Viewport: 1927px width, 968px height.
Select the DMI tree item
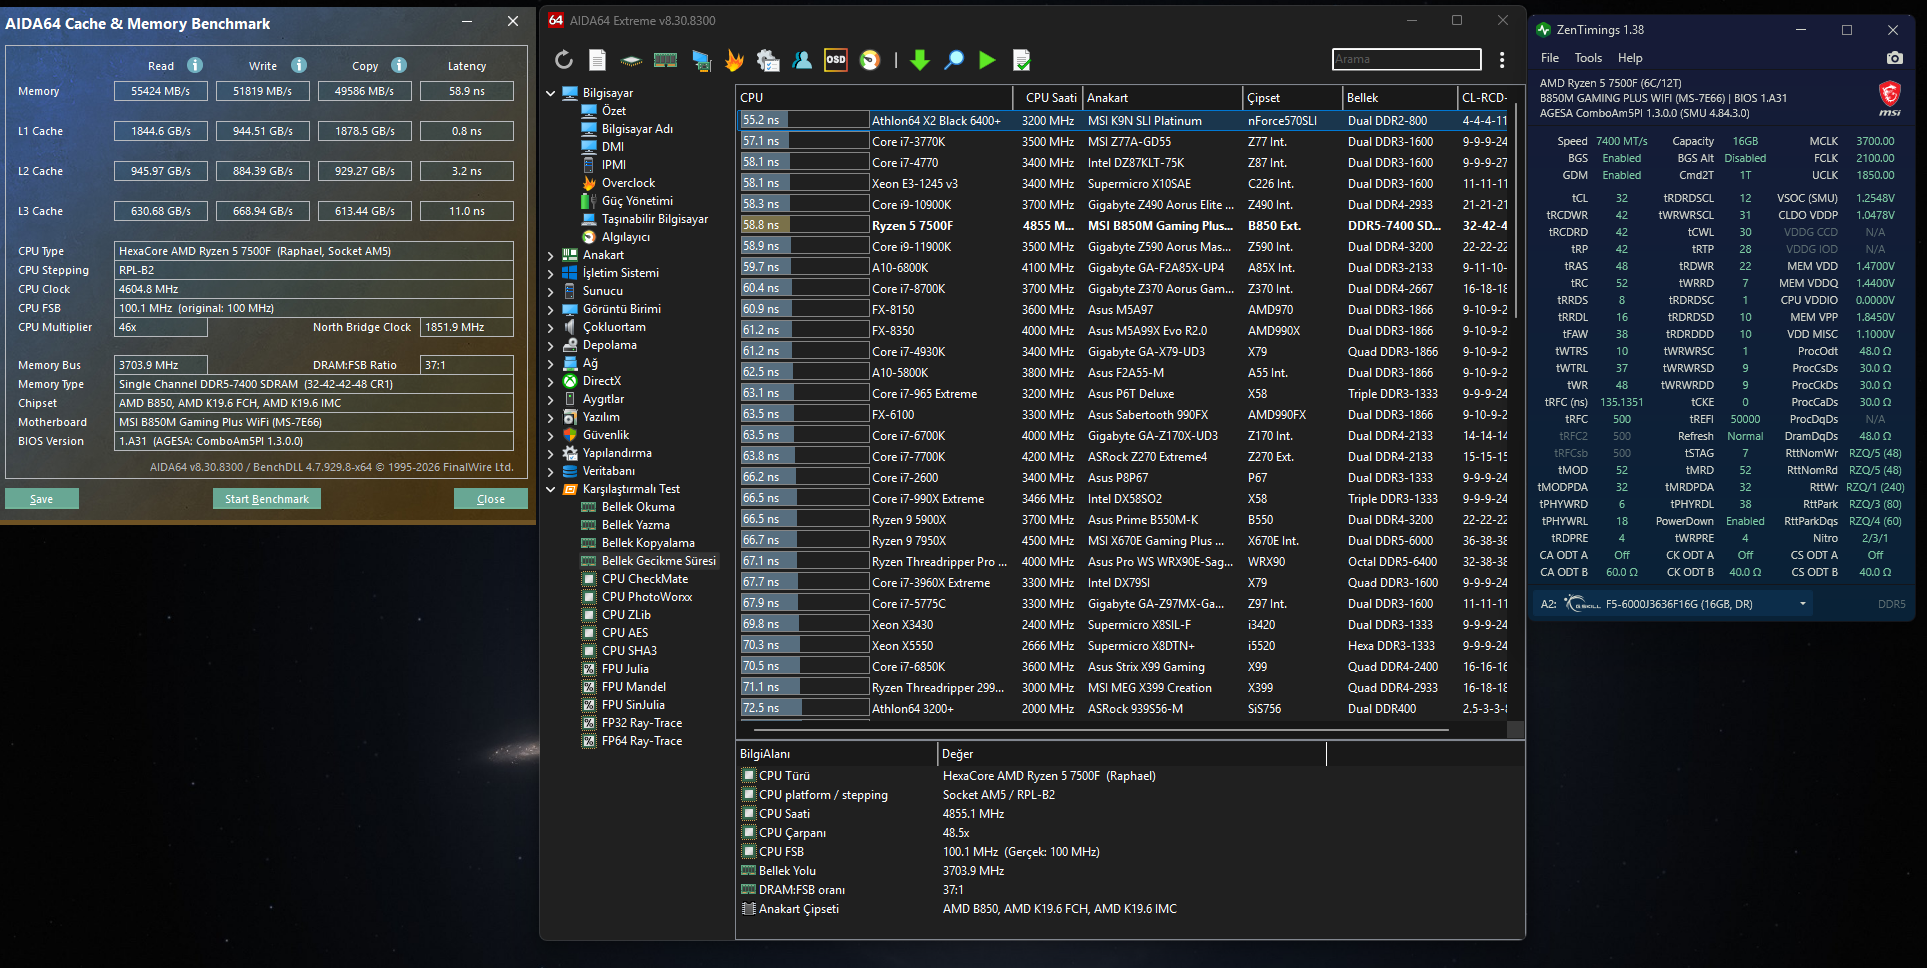(x=612, y=147)
